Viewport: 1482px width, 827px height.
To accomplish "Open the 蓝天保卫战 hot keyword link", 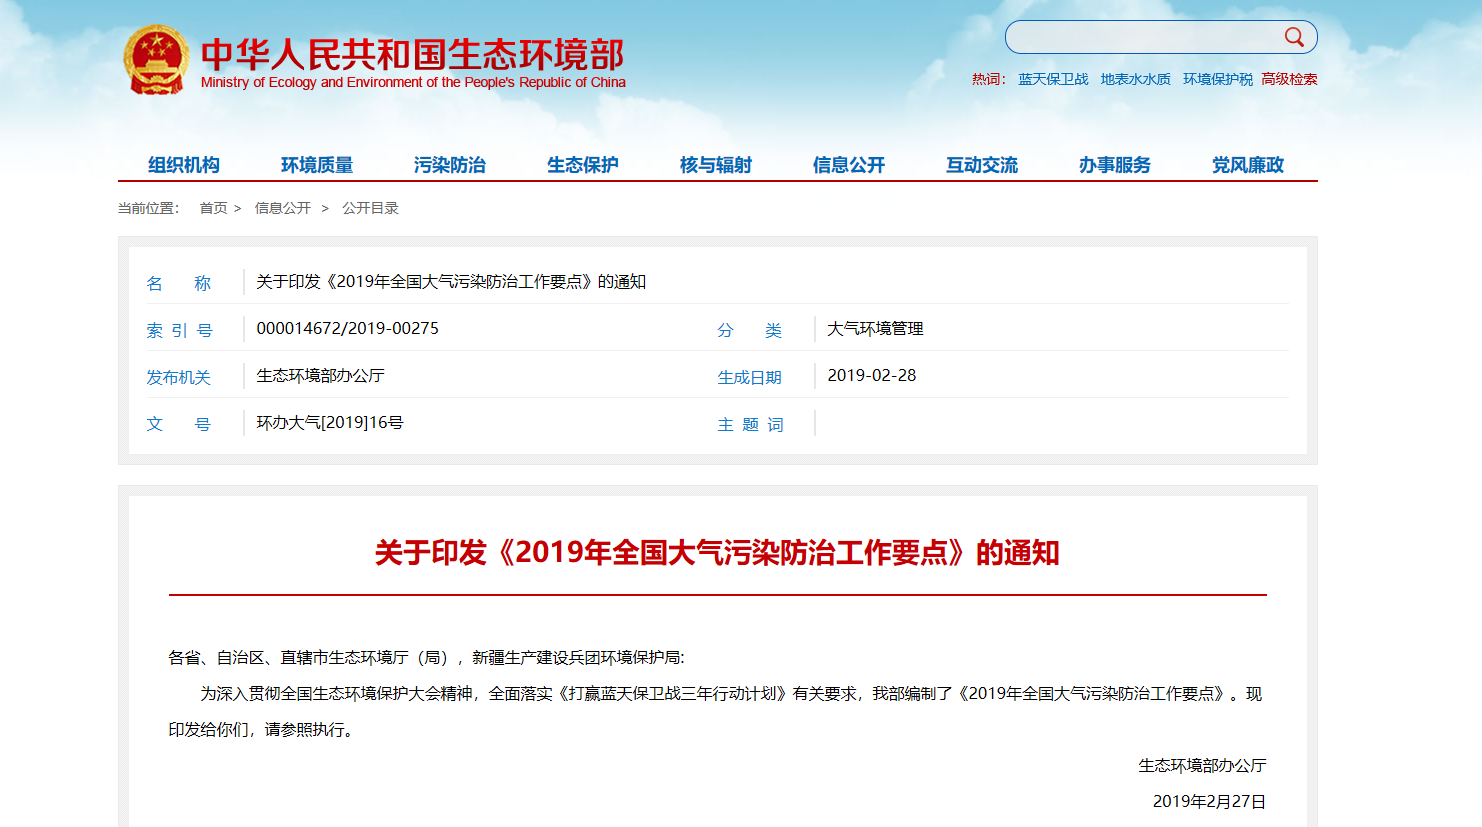I will (x=1053, y=79).
